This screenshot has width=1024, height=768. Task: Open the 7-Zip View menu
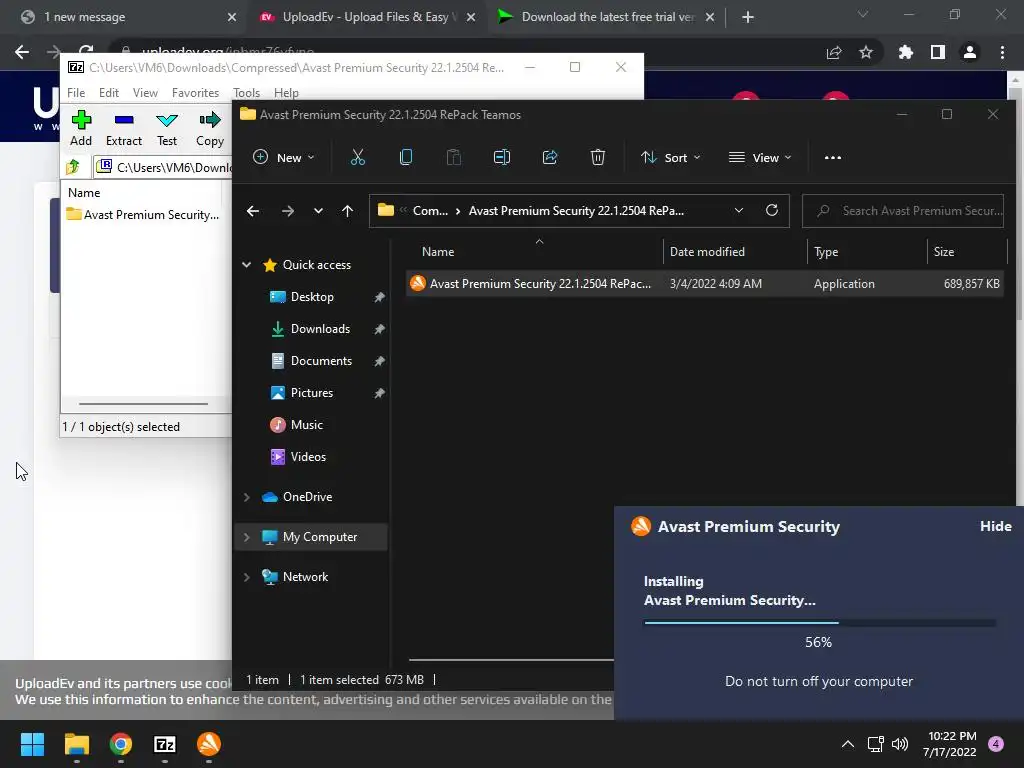[x=145, y=93]
